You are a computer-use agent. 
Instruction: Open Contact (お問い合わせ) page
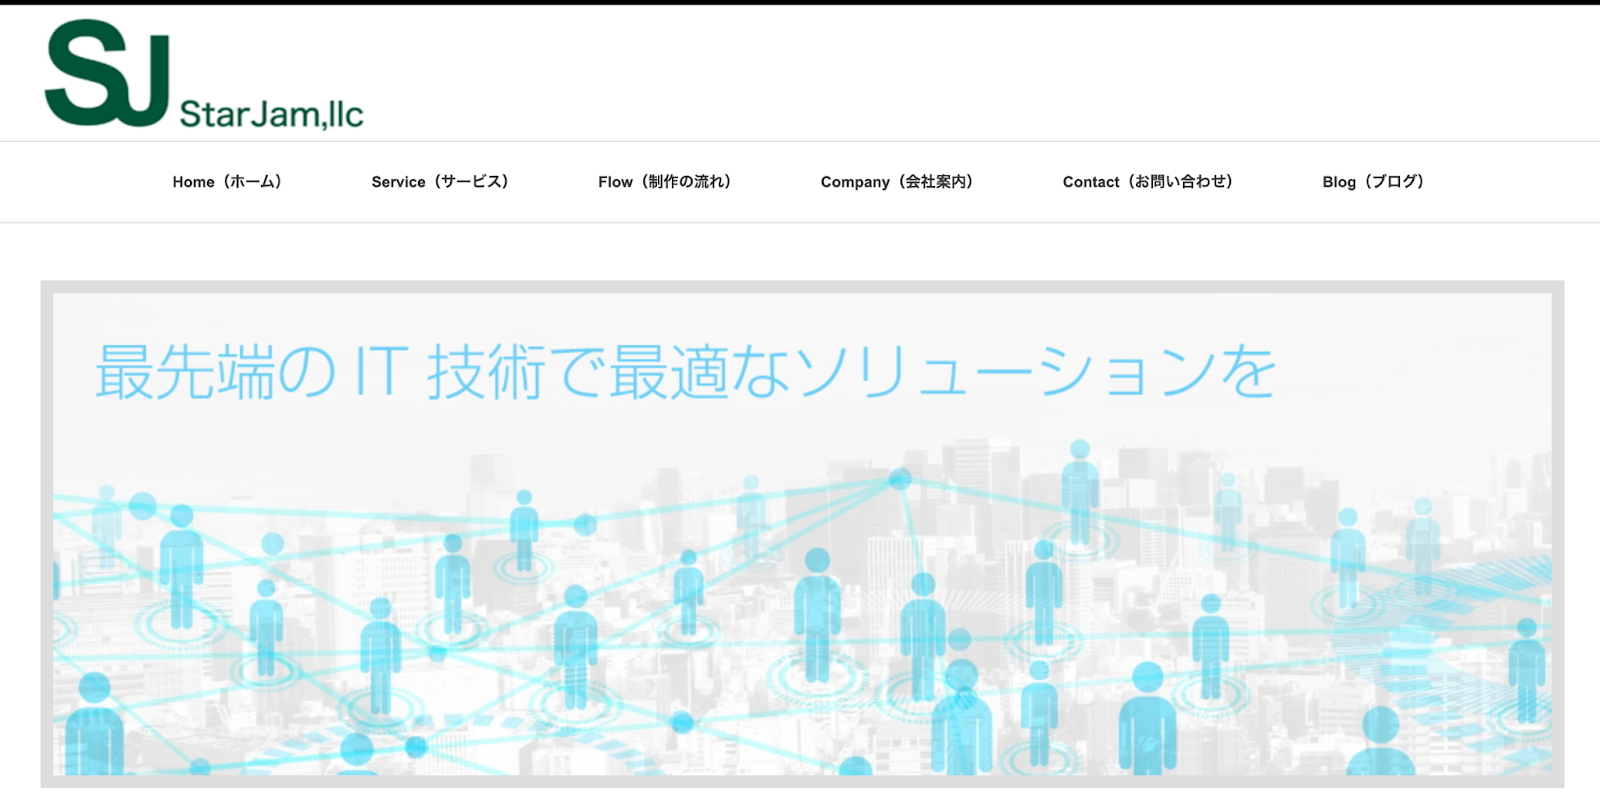tap(1148, 182)
